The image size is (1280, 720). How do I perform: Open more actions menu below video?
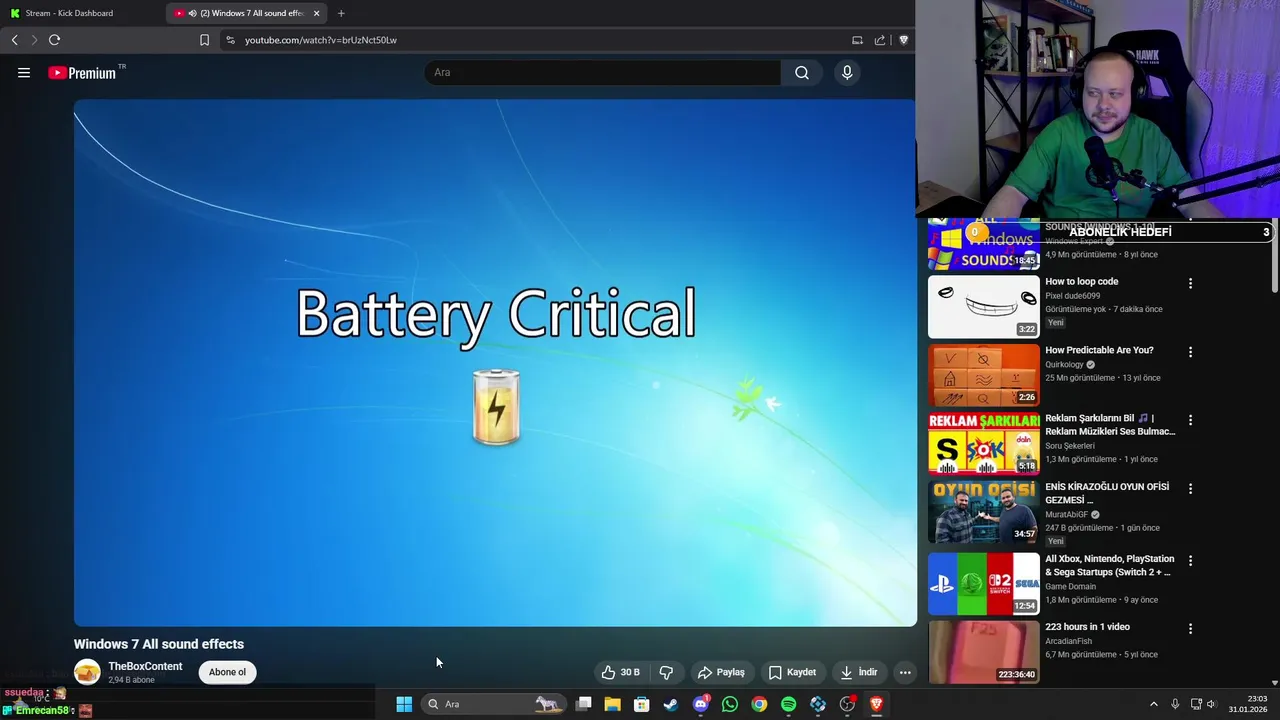point(905,672)
